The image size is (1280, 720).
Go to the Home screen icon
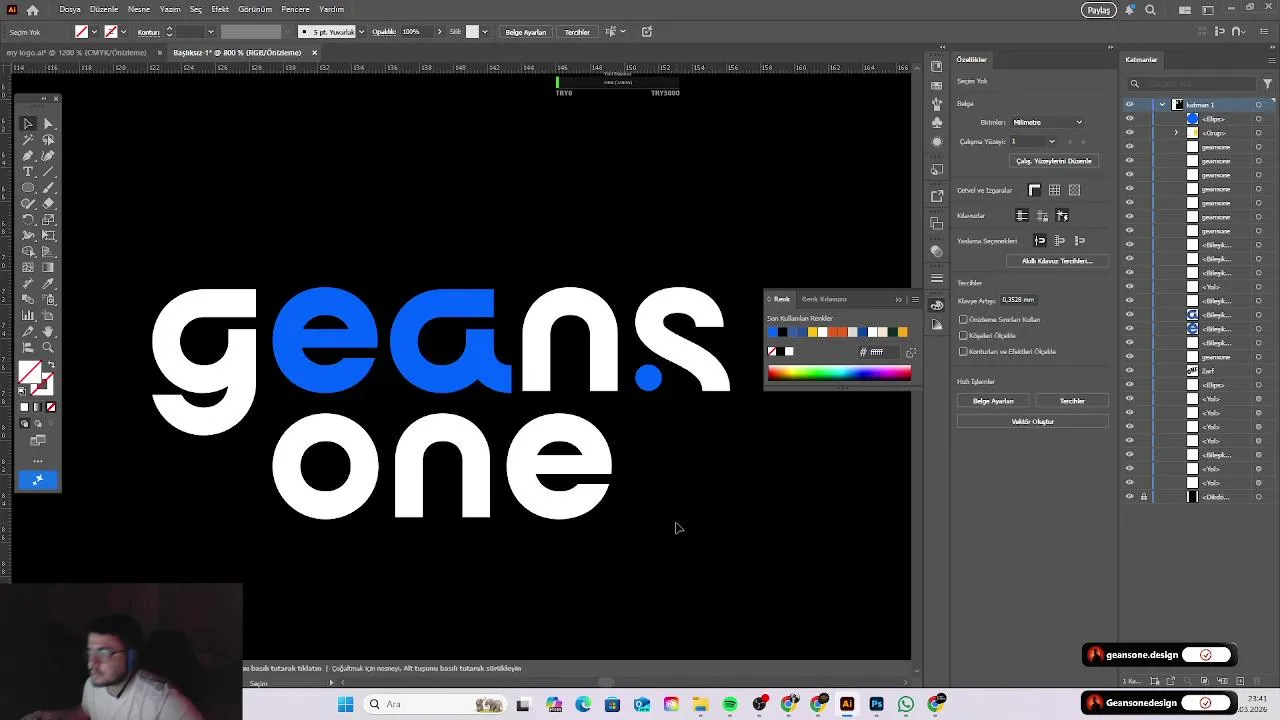[33, 10]
